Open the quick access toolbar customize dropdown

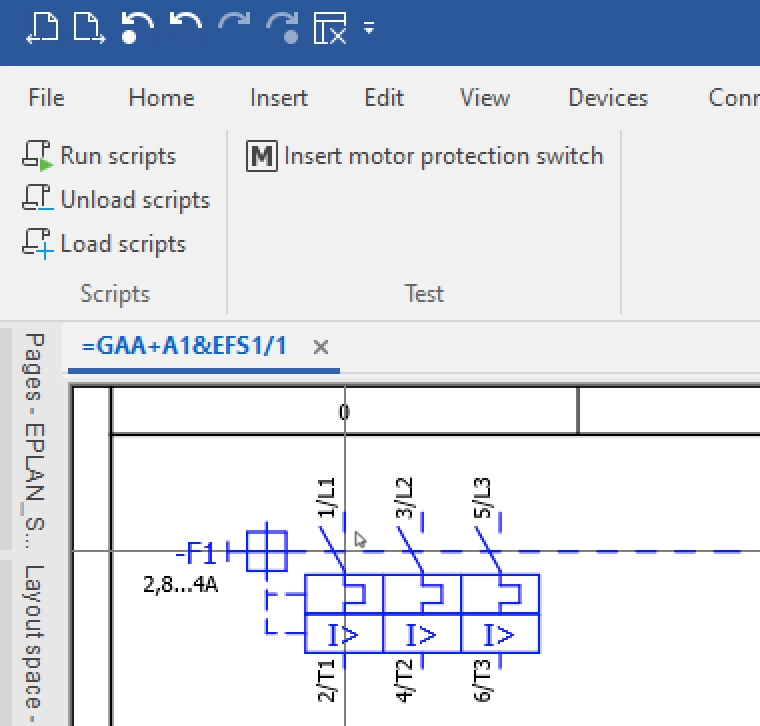(369, 28)
